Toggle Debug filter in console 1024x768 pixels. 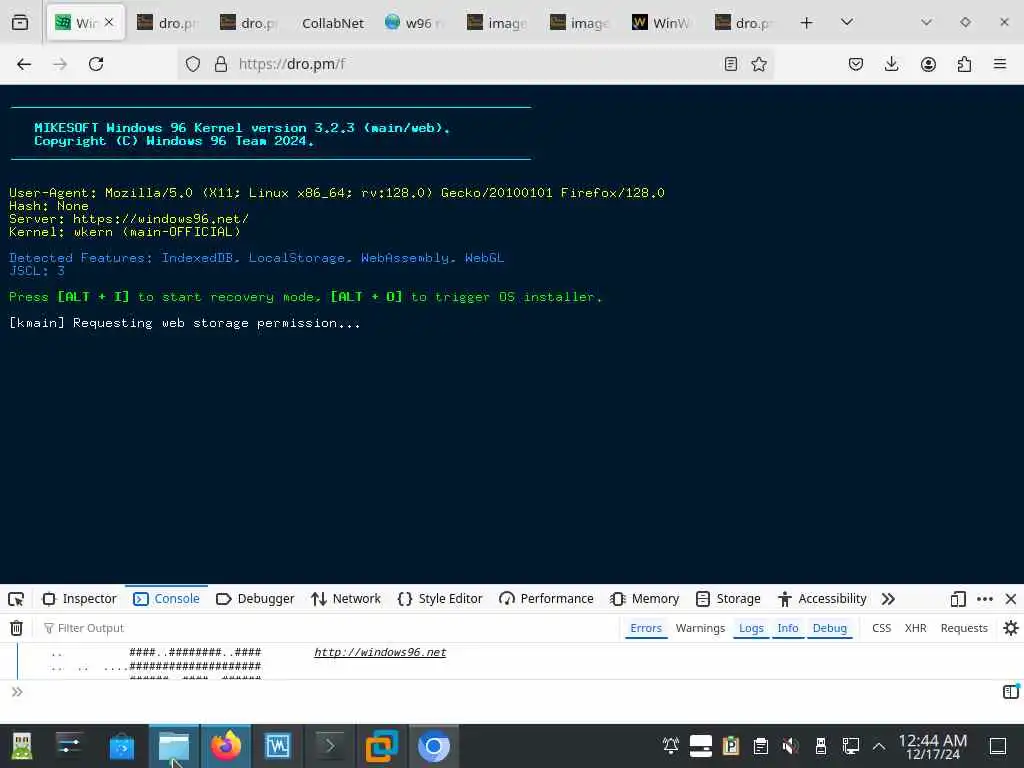tap(829, 628)
